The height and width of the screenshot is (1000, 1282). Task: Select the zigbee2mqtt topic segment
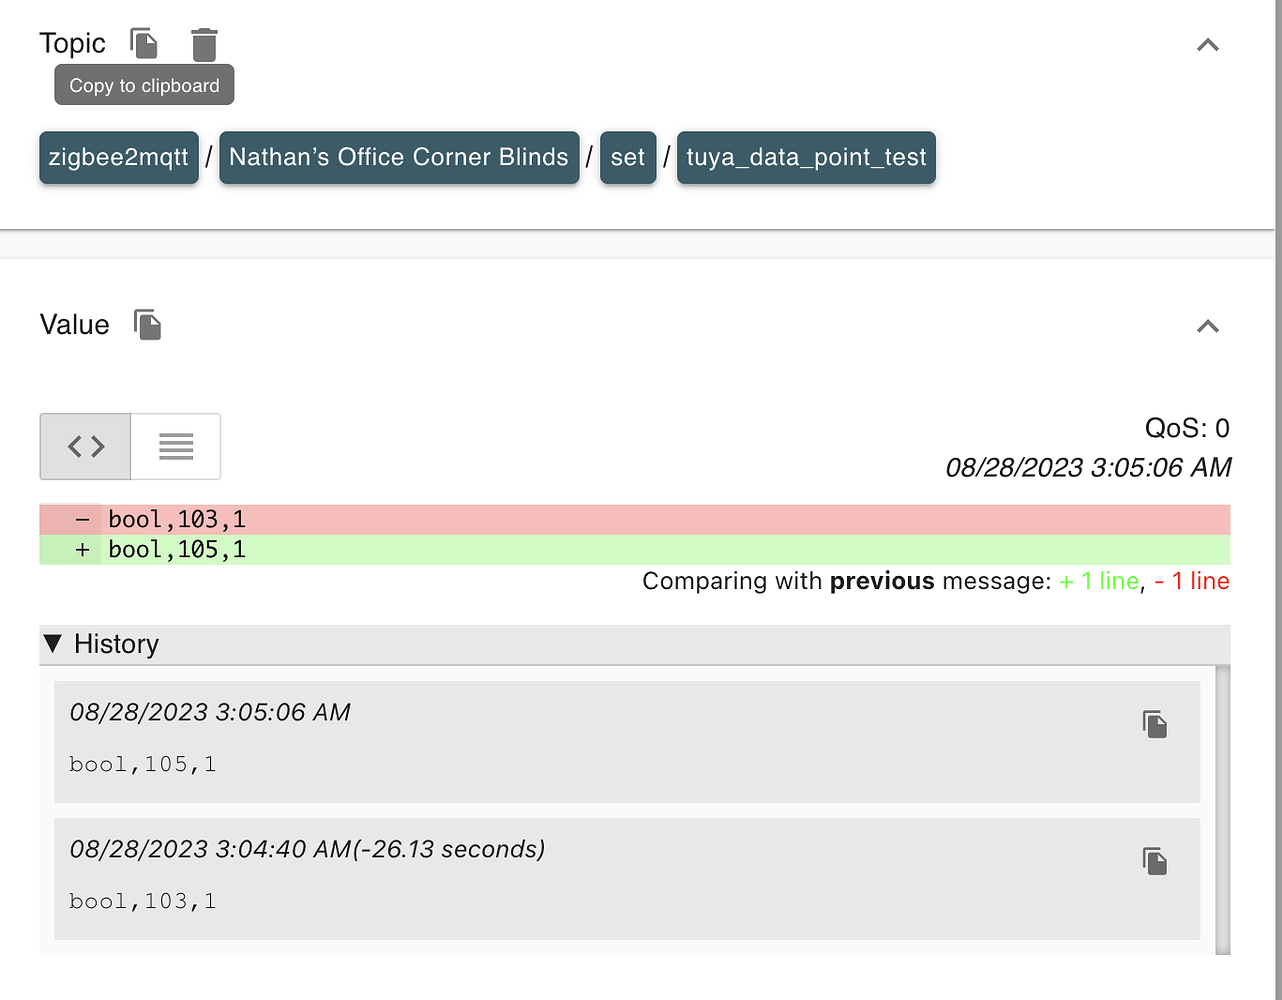tap(119, 157)
